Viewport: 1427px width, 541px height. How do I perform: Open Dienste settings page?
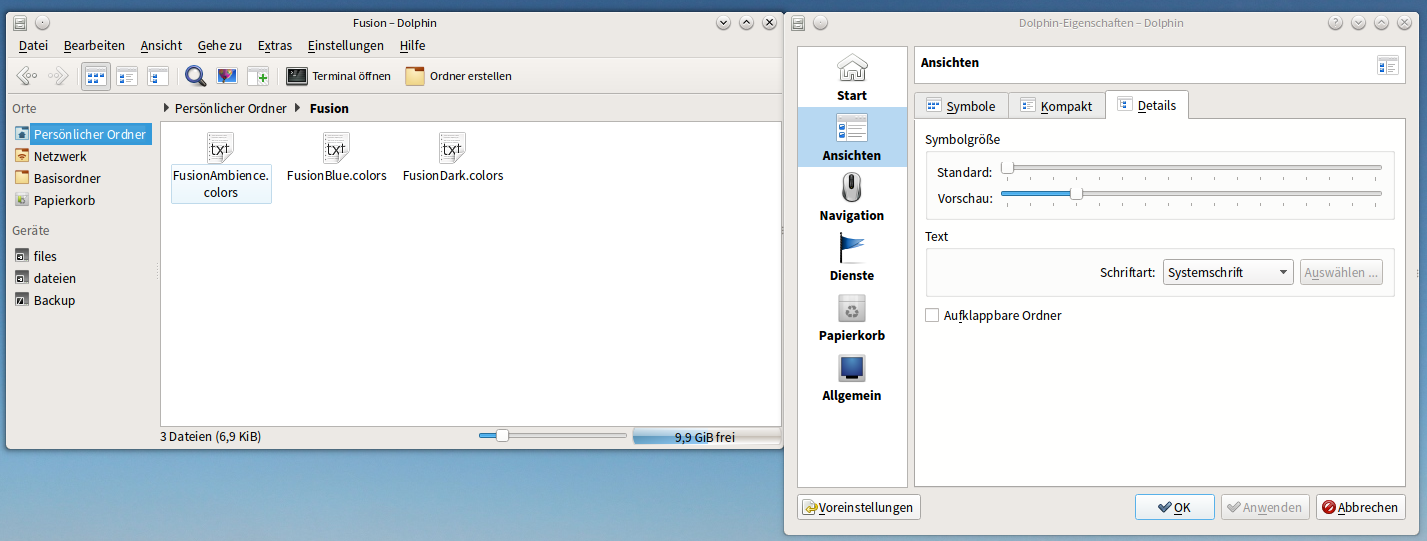click(852, 257)
